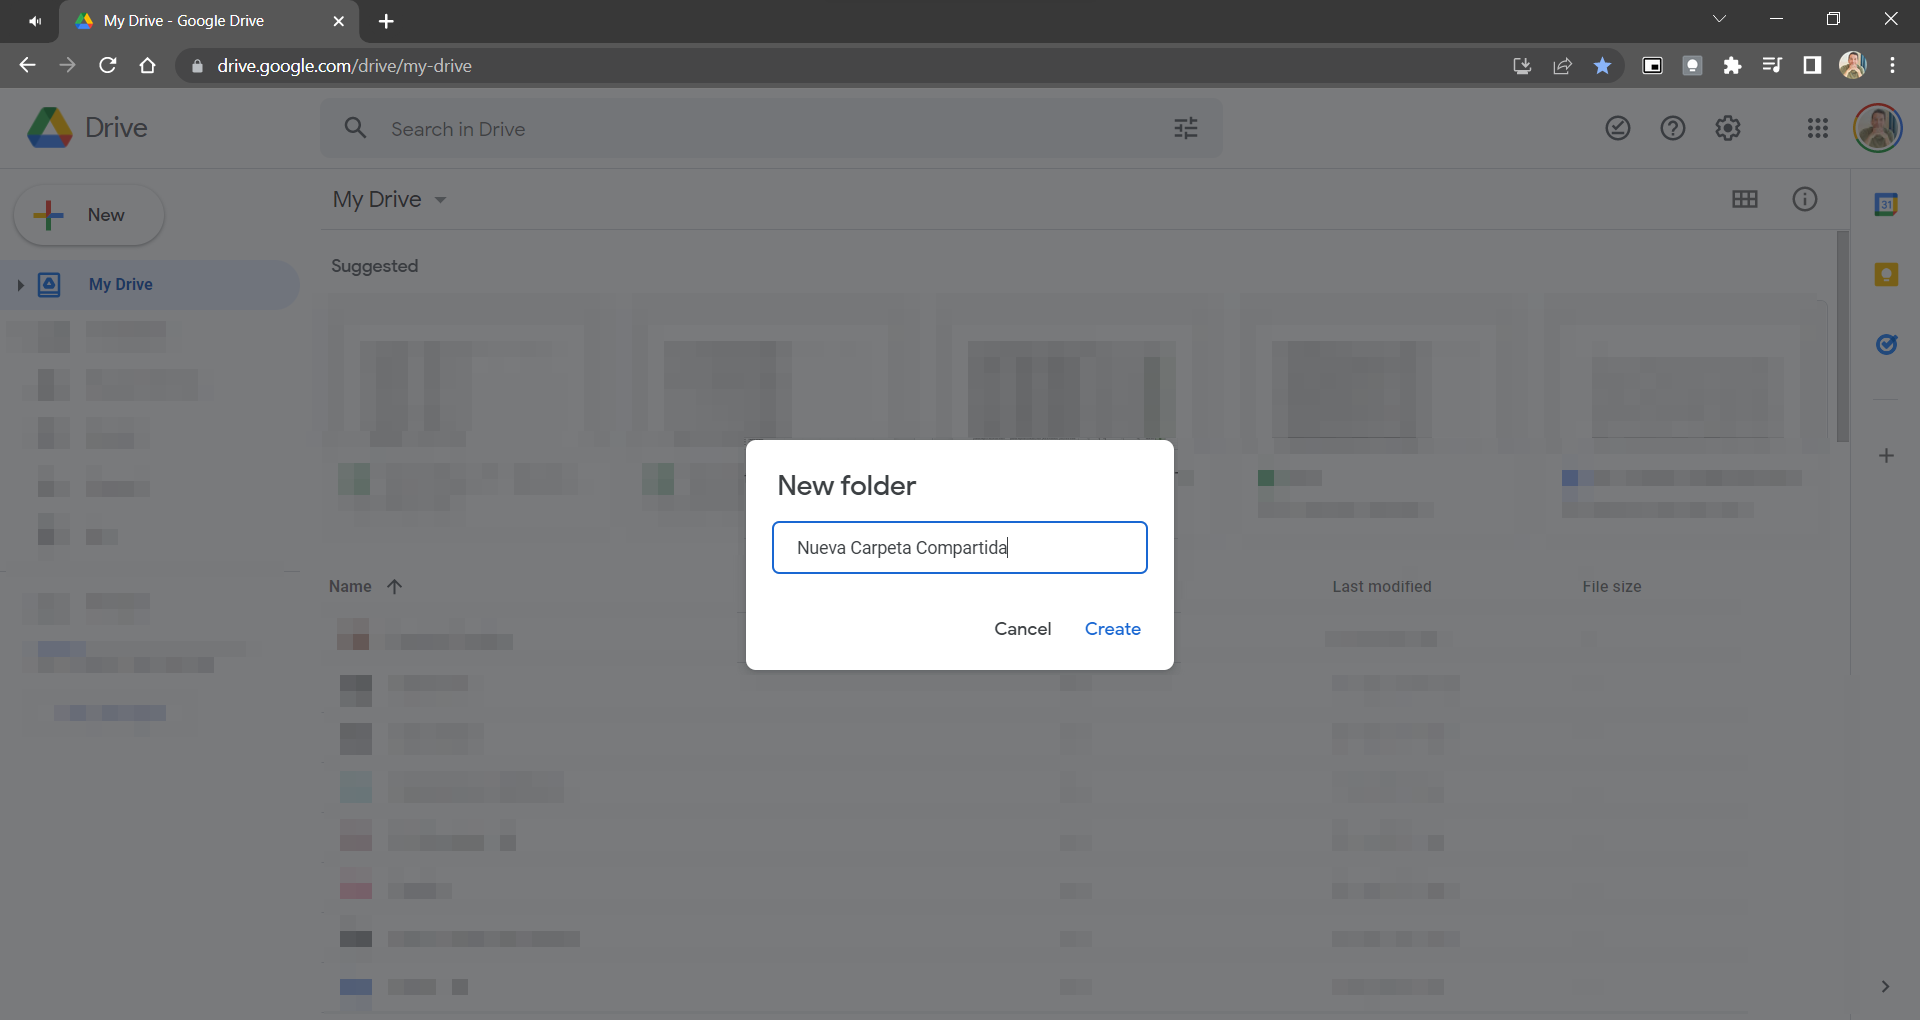Sort by the Name column header
The width and height of the screenshot is (1920, 1020).
click(x=350, y=587)
